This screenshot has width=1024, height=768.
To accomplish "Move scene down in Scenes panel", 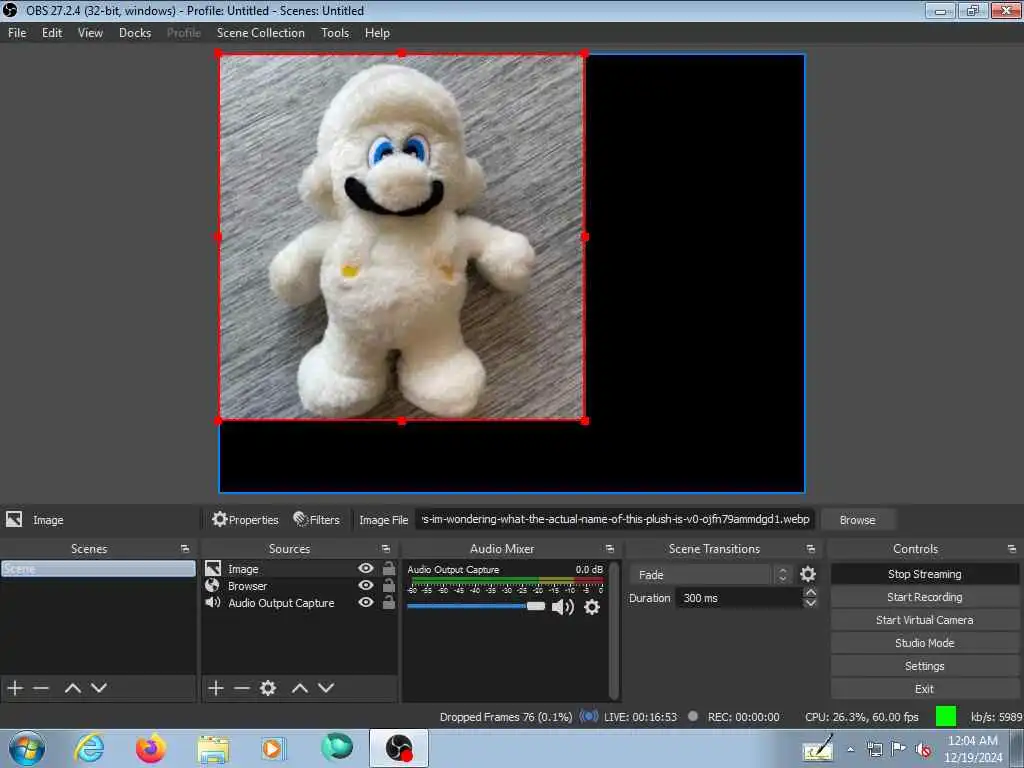I will pyautogui.click(x=99, y=688).
